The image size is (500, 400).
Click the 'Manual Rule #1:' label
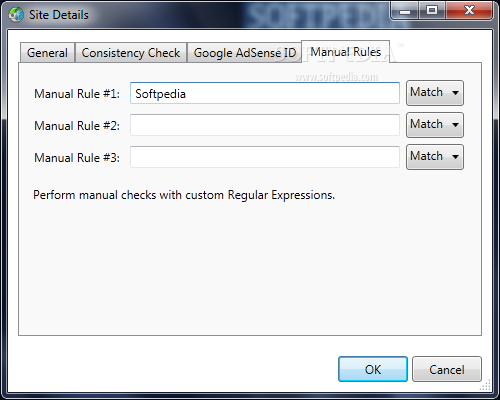(77, 94)
